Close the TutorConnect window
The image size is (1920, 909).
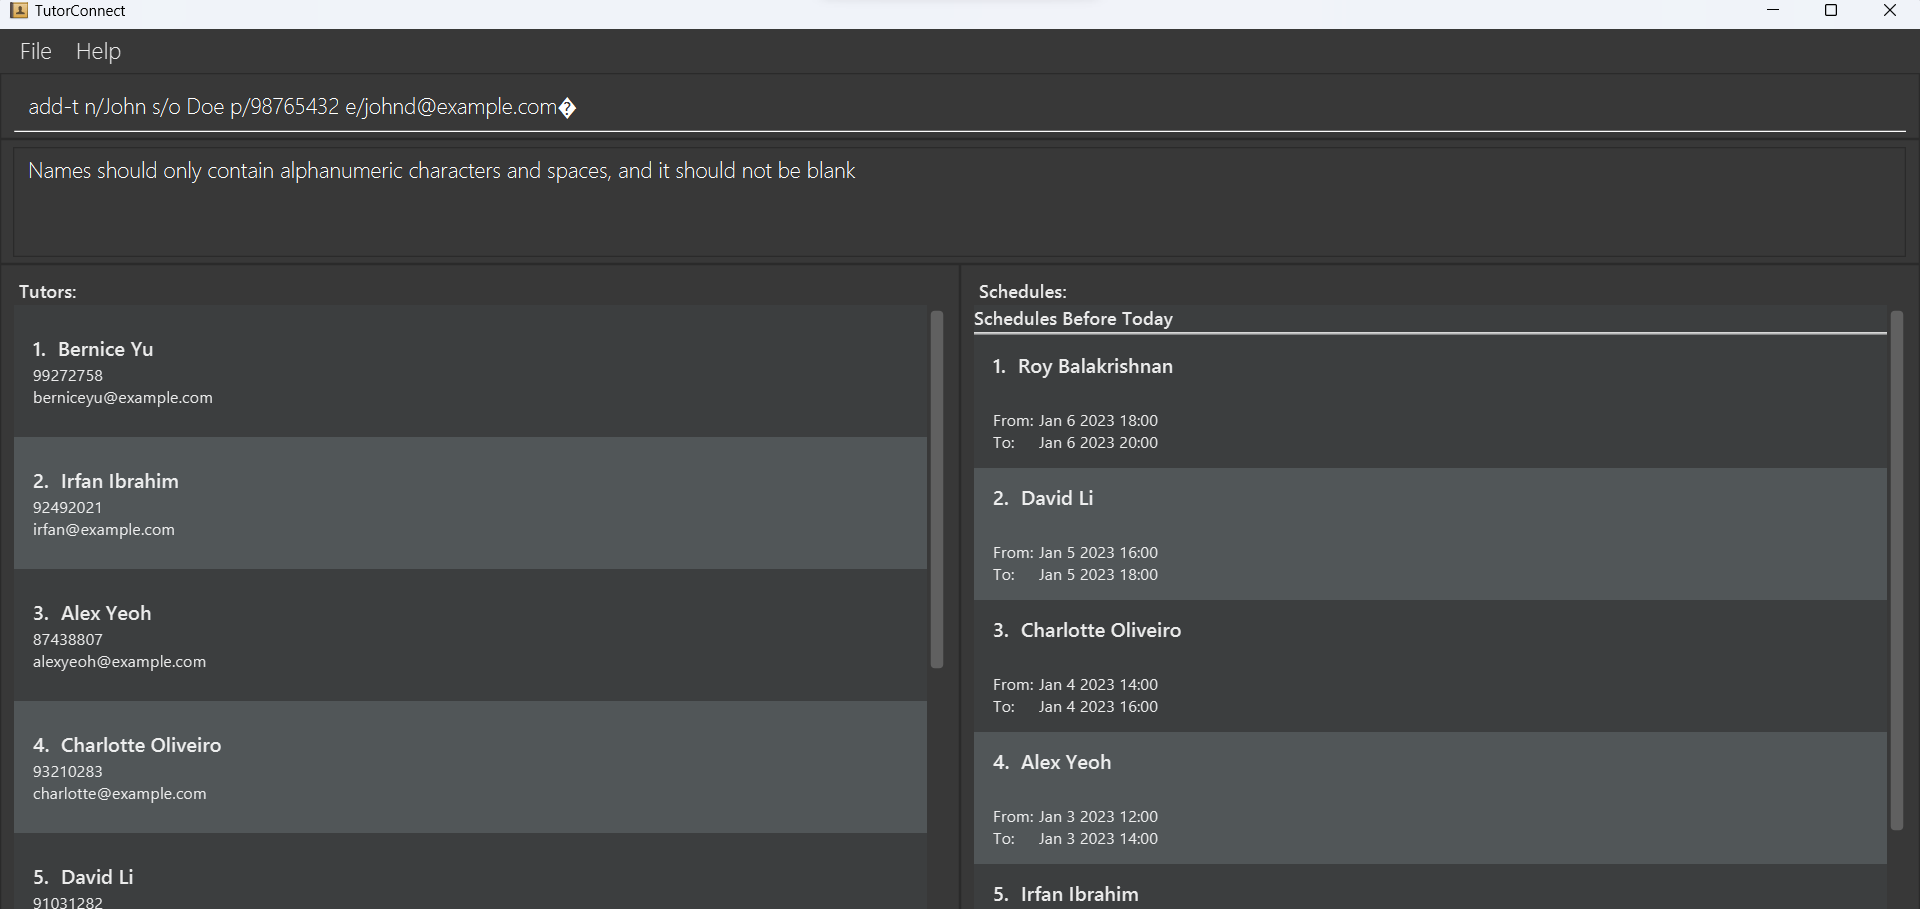(1890, 10)
